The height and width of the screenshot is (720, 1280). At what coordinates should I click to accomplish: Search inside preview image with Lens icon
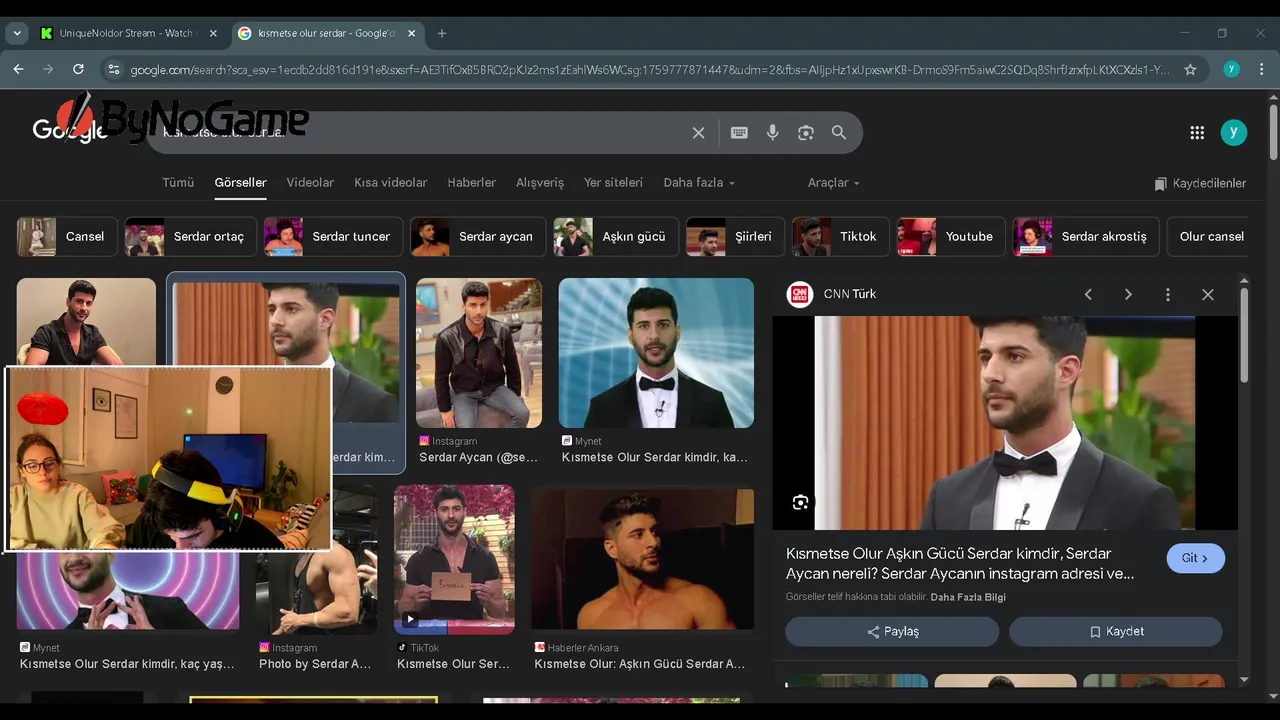click(x=800, y=502)
